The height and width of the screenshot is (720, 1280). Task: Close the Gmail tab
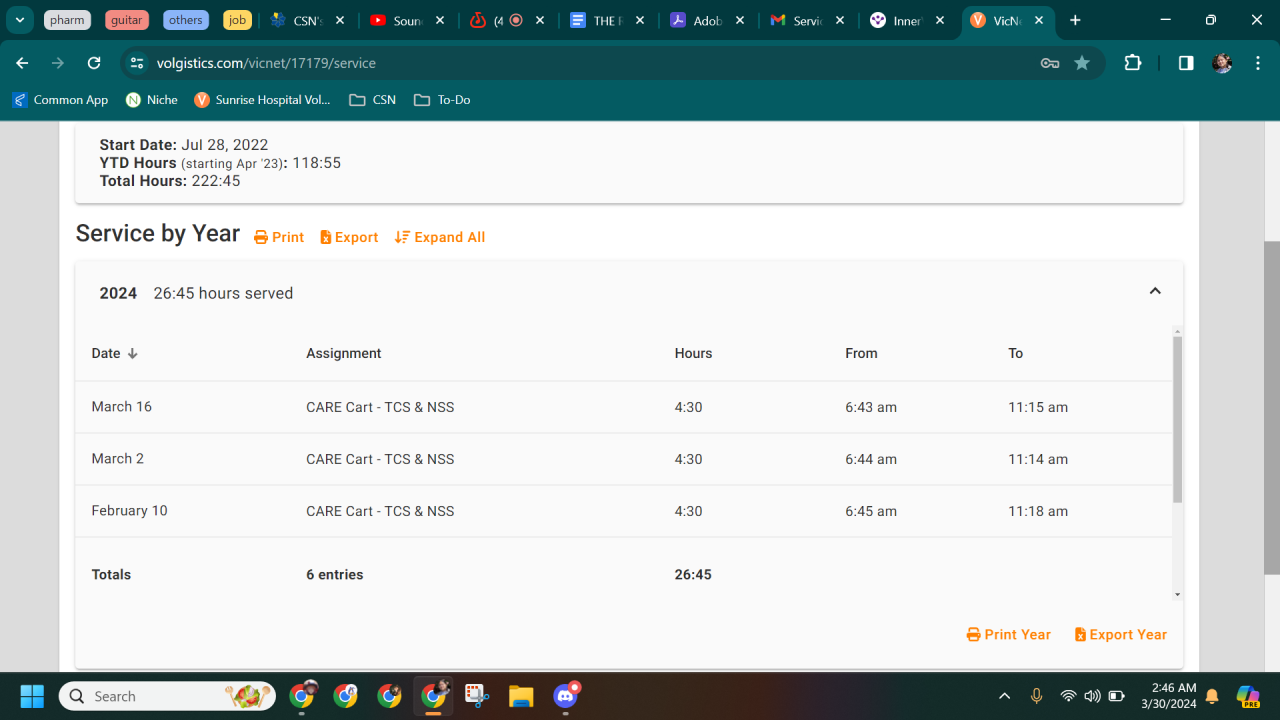(x=840, y=20)
